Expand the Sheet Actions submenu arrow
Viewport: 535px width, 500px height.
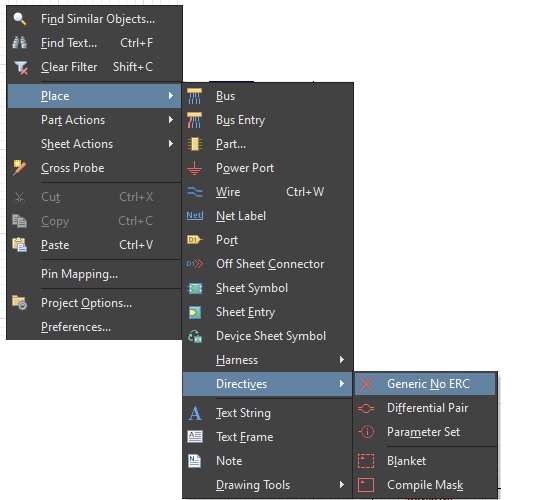171,144
